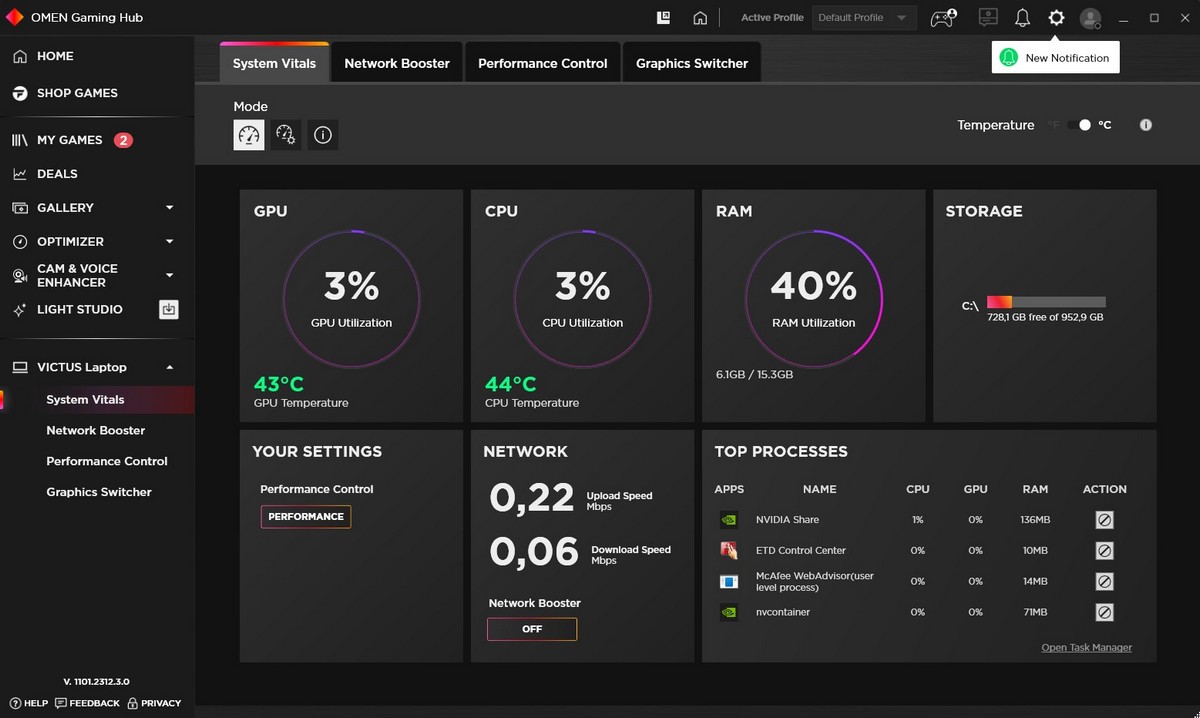Block the McAfee WebAdvisor process
The image size is (1200, 718).
click(1104, 581)
